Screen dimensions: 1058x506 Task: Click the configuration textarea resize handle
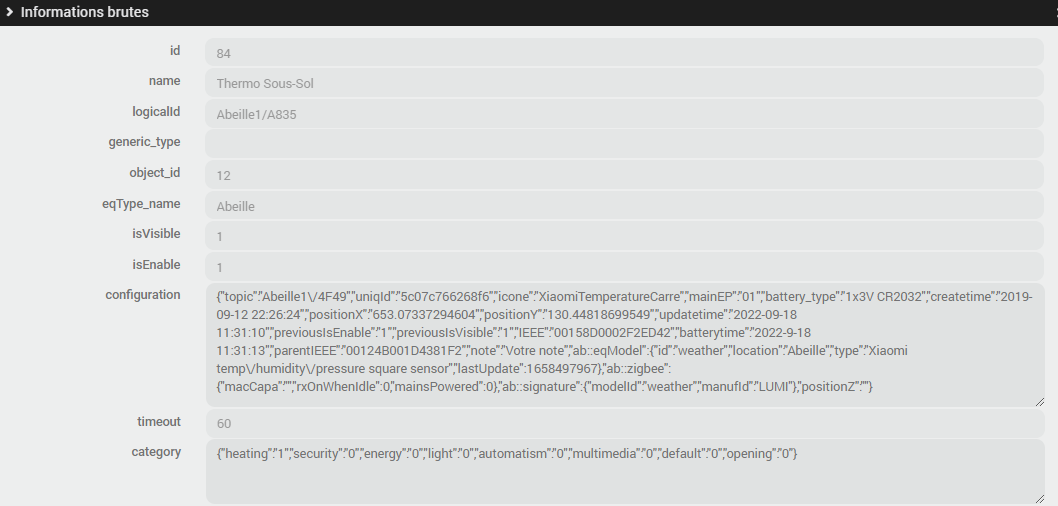[x=1039, y=401]
